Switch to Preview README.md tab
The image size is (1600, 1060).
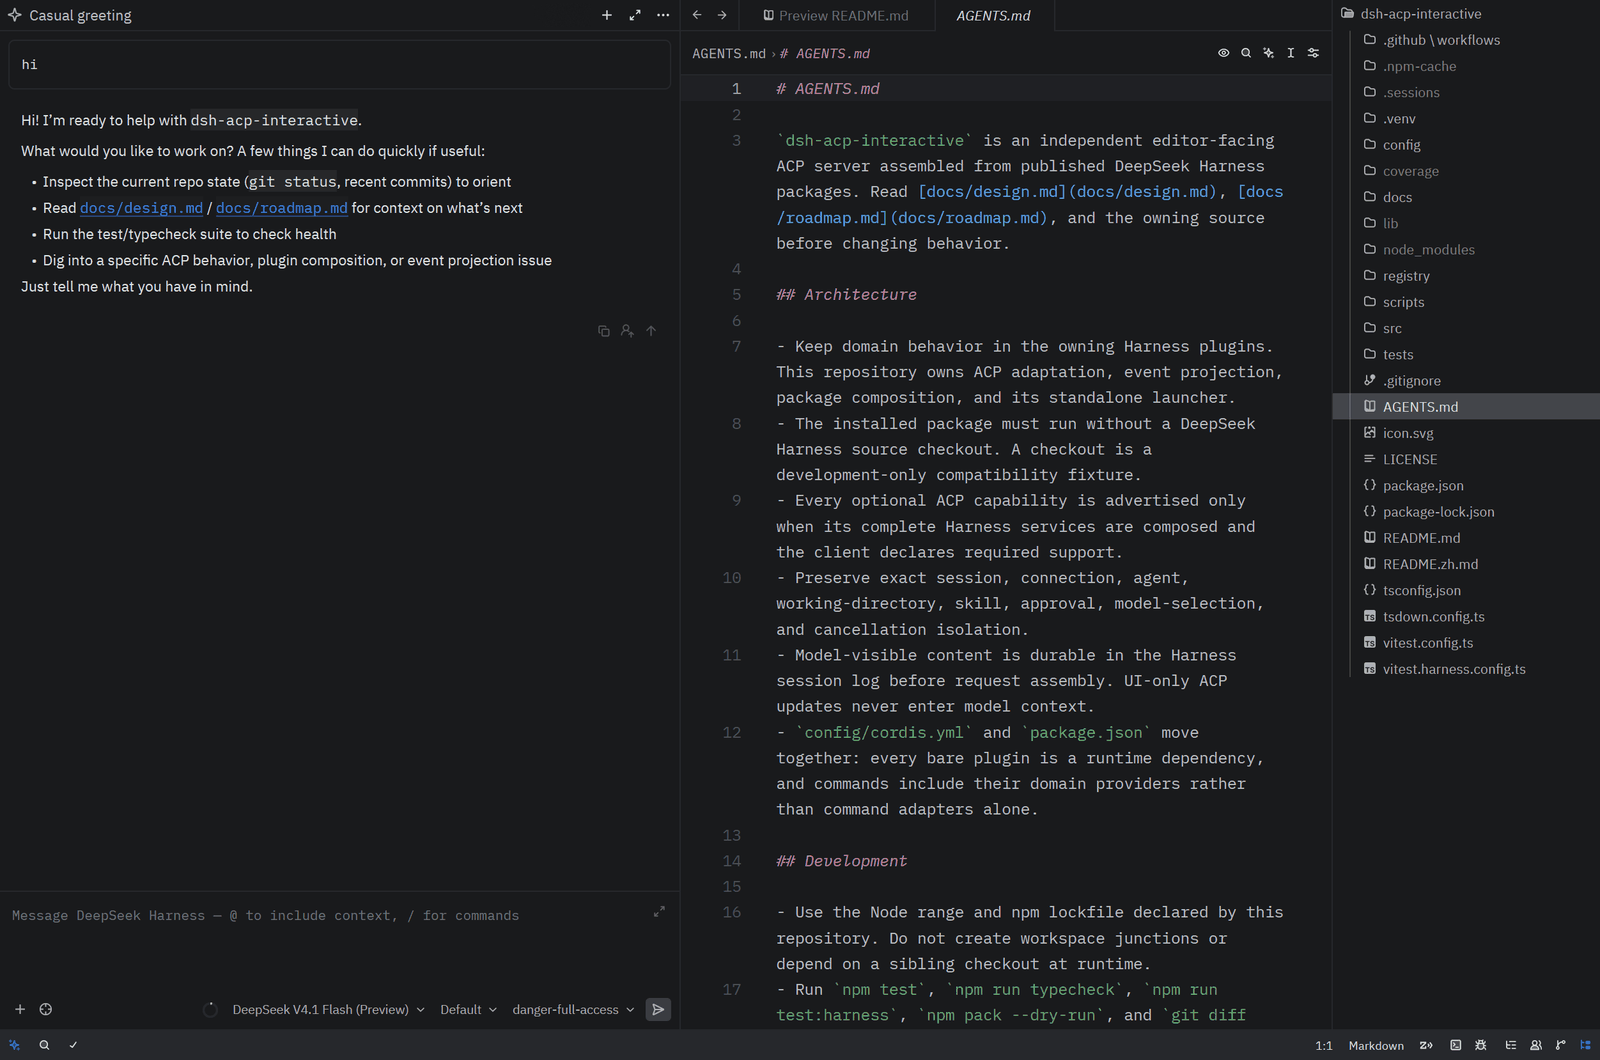tap(836, 15)
